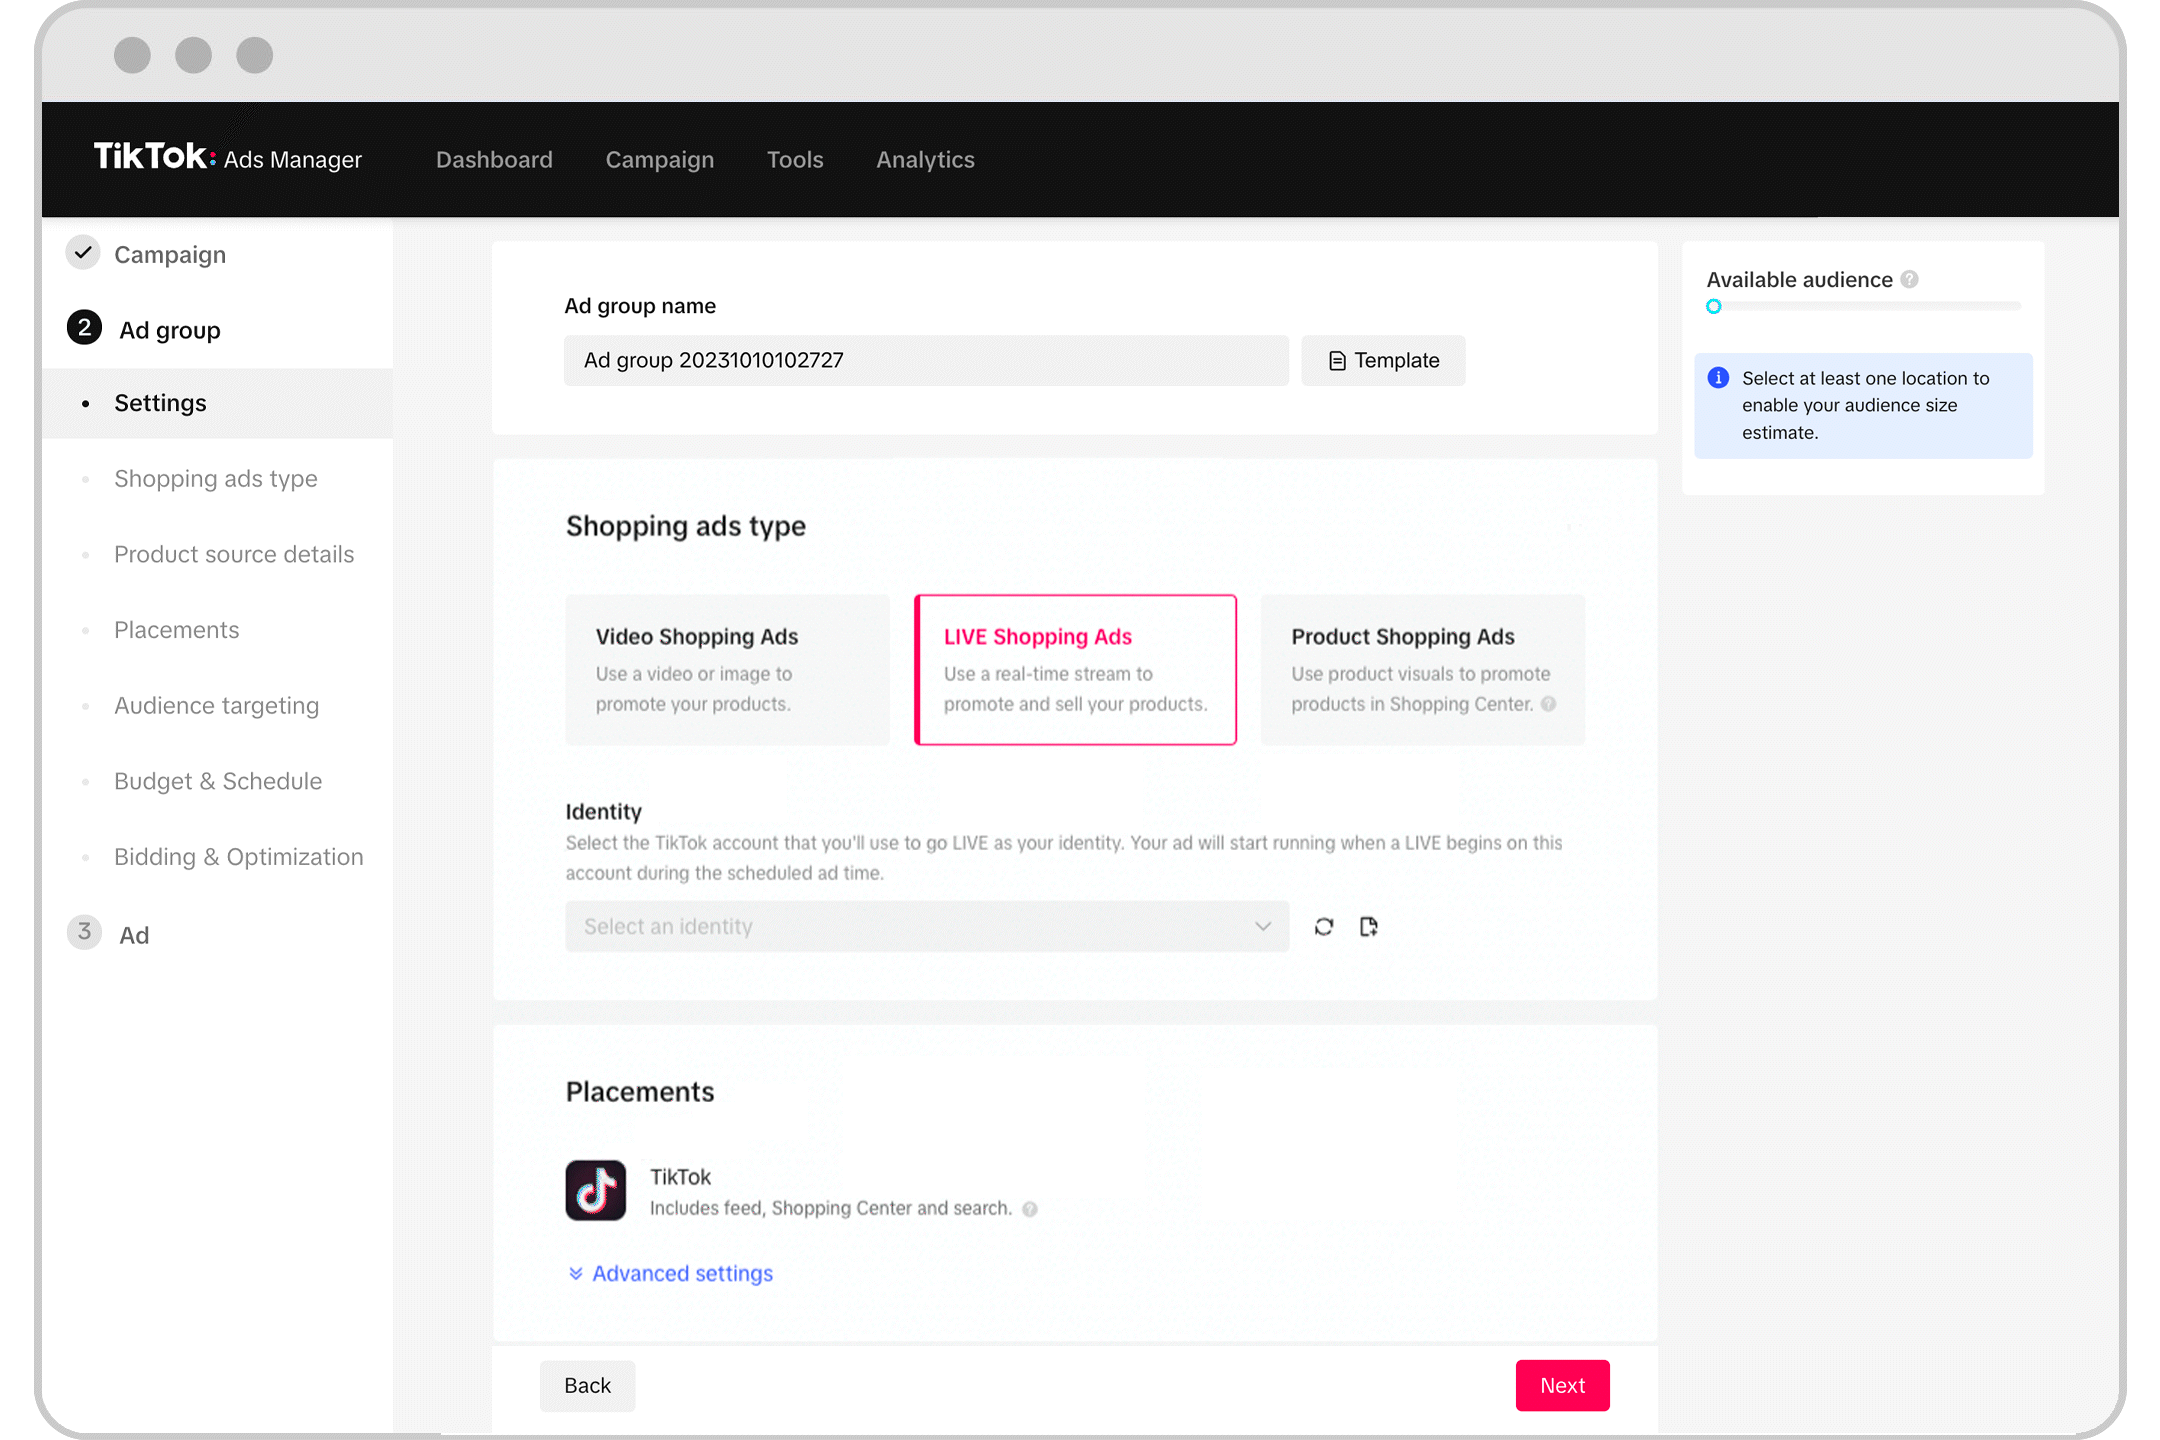This screenshot has height=1440, width=2160.
Task: Click the blue info icon in audience notice
Action: tap(1718, 378)
